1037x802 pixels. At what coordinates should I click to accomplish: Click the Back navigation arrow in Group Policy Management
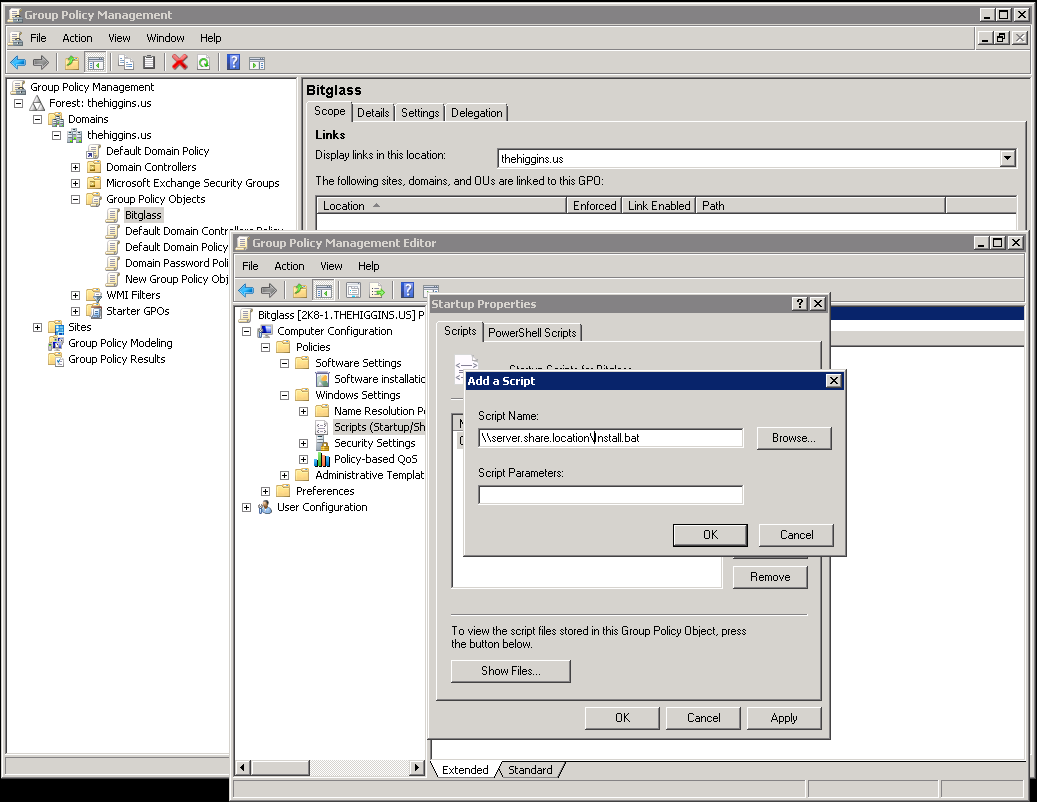point(17,62)
